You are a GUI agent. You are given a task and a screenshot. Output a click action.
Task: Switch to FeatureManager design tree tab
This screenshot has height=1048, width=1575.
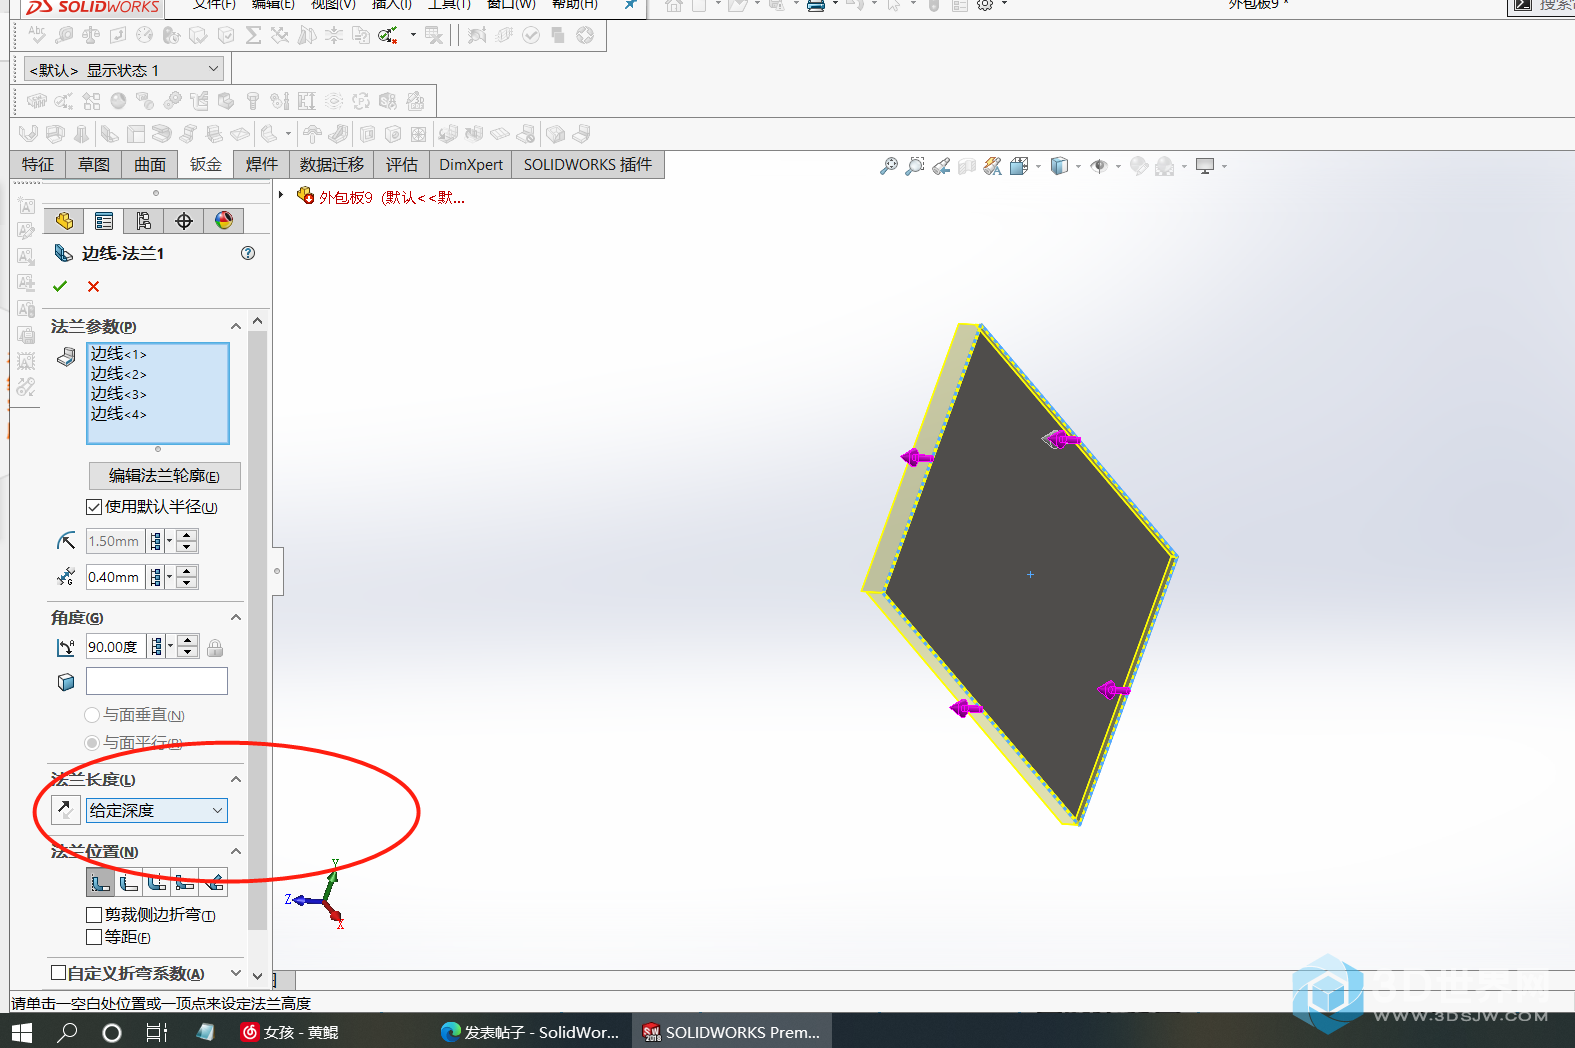[x=64, y=221]
